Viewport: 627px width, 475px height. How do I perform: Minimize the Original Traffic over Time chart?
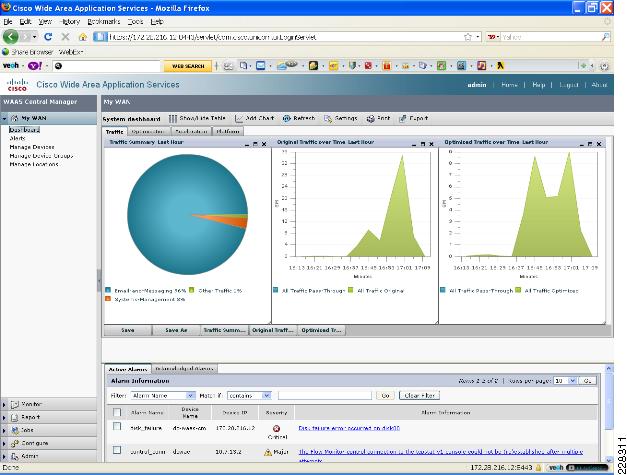tap(414, 144)
